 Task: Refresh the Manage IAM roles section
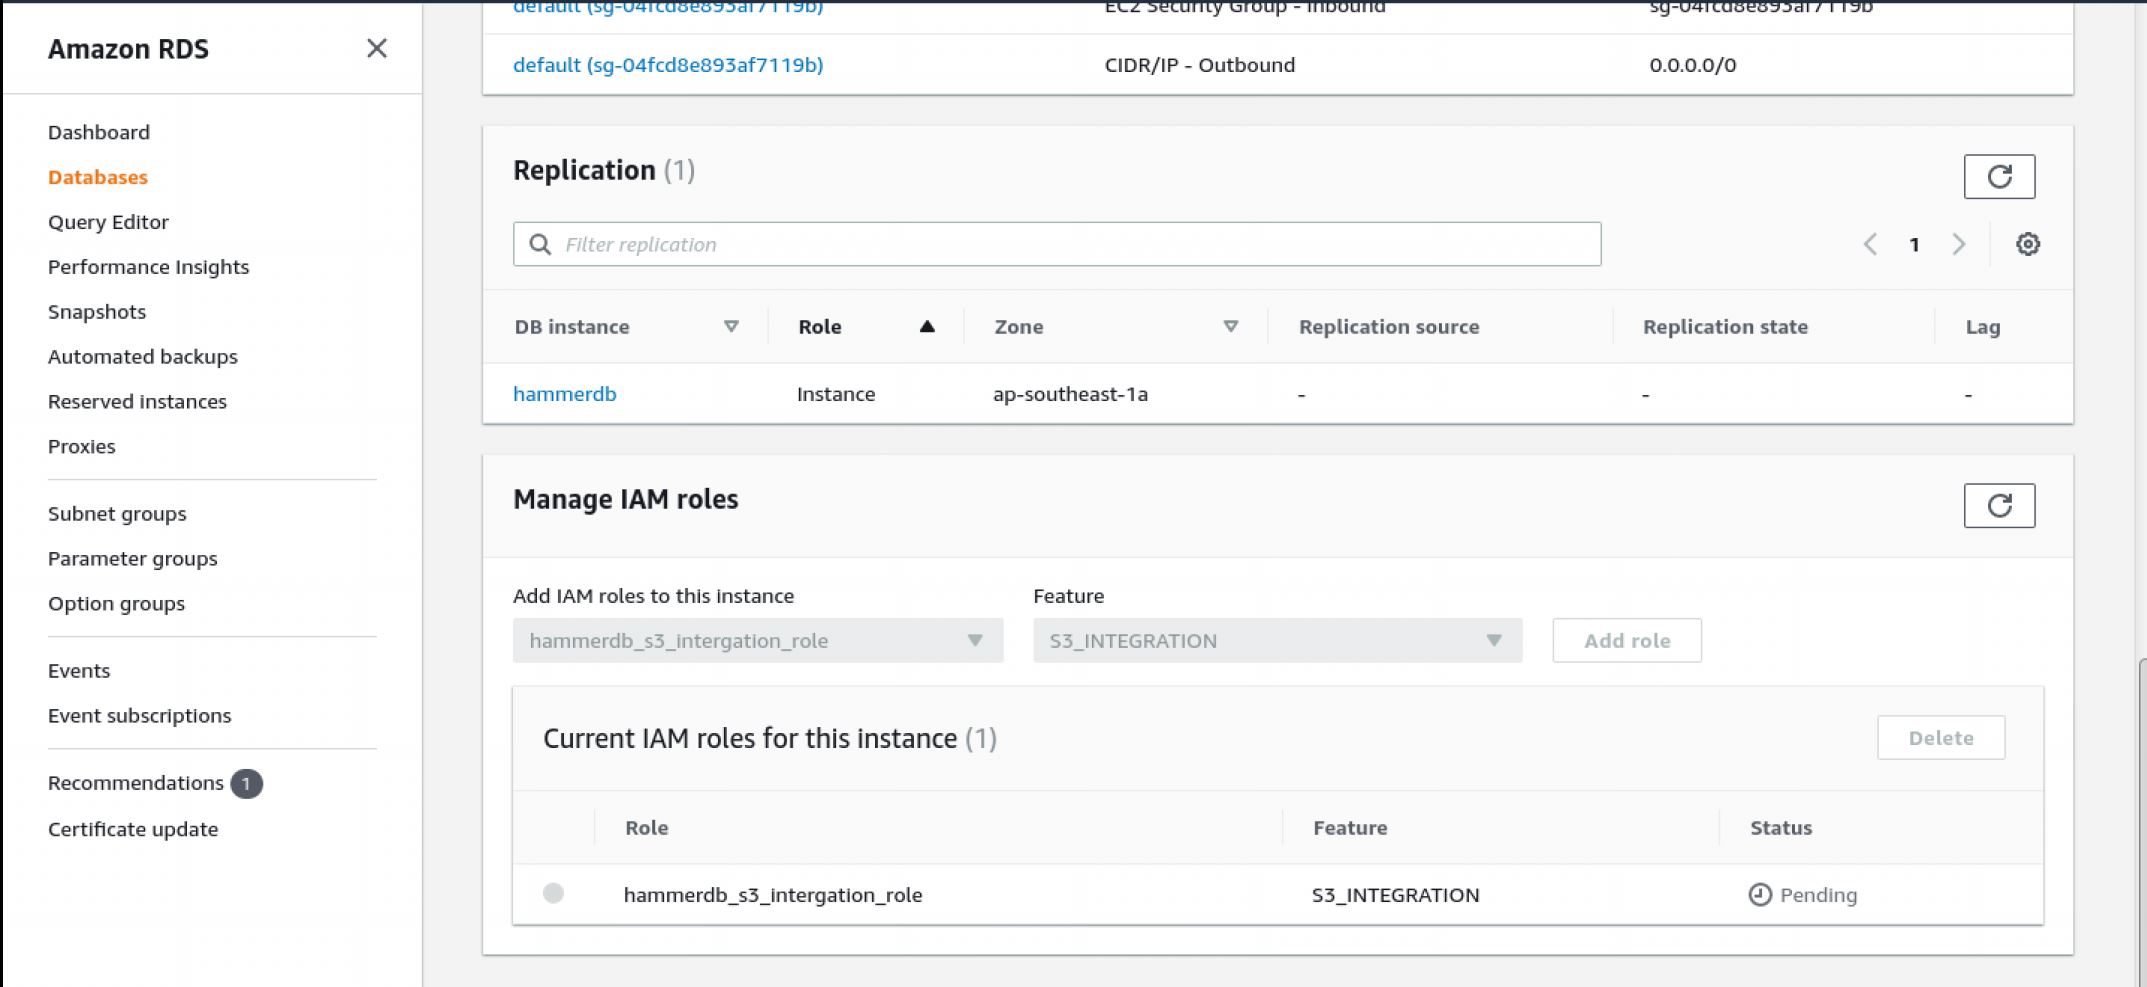coord(1998,506)
